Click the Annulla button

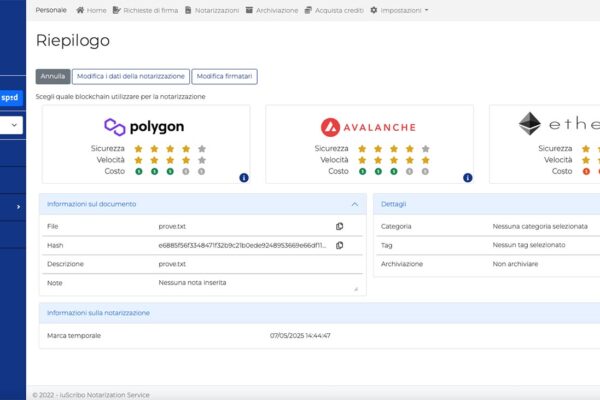click(53, 77)
